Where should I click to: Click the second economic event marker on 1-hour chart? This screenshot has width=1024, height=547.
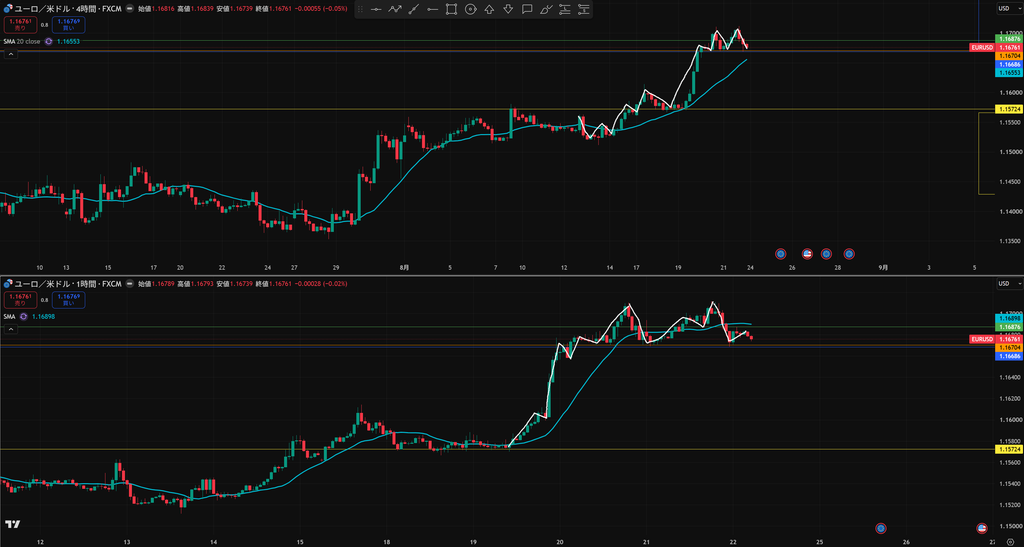click(981, 527)
